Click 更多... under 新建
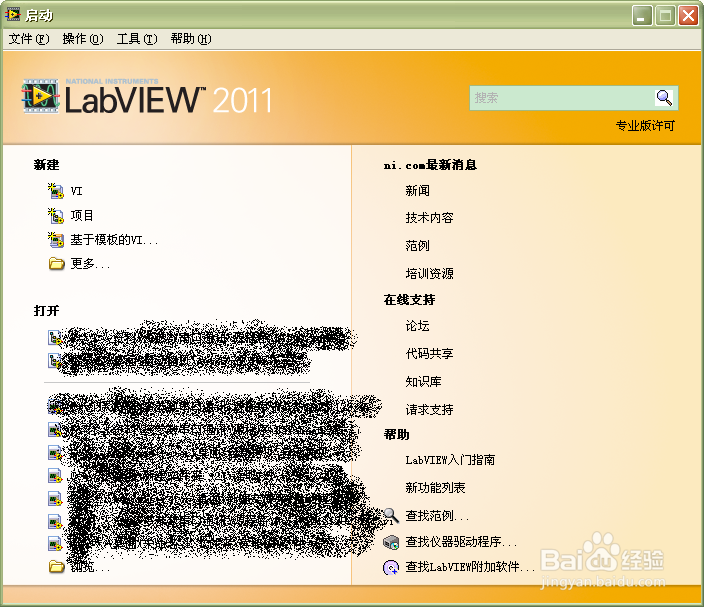 click(90, 264)
